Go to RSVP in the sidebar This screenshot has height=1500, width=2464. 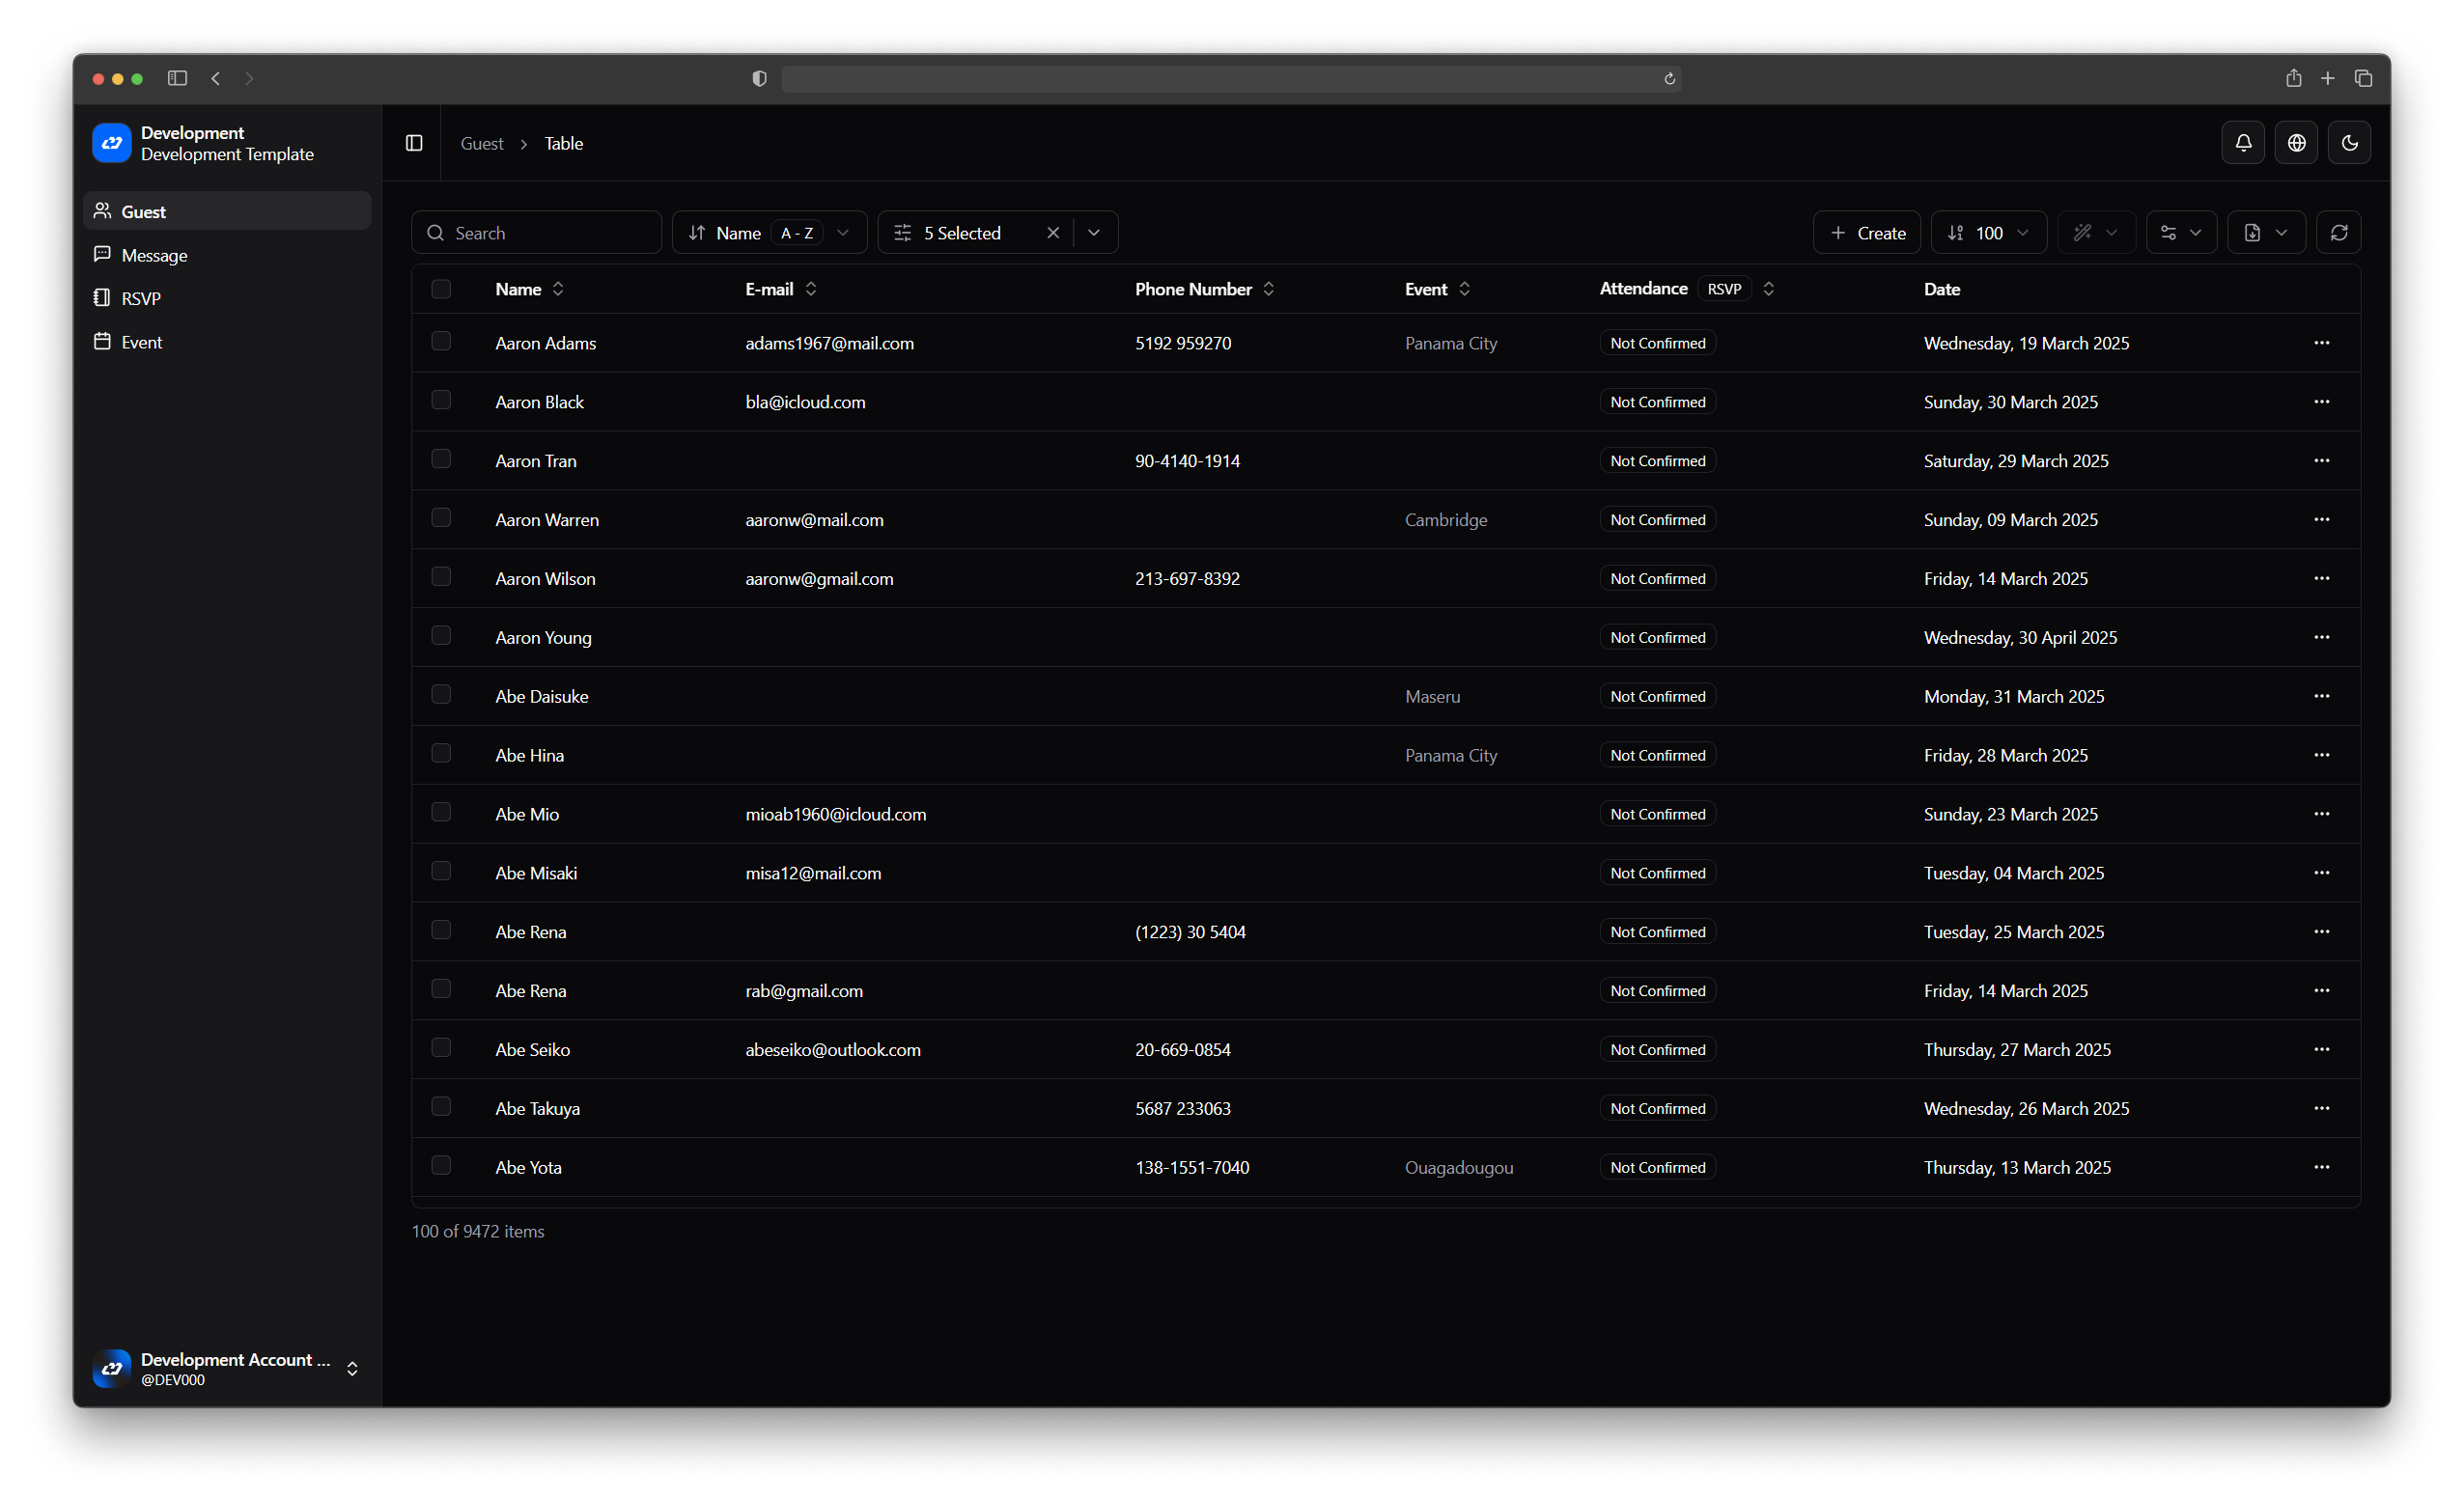pyautogui.click(x=141, y=298)
